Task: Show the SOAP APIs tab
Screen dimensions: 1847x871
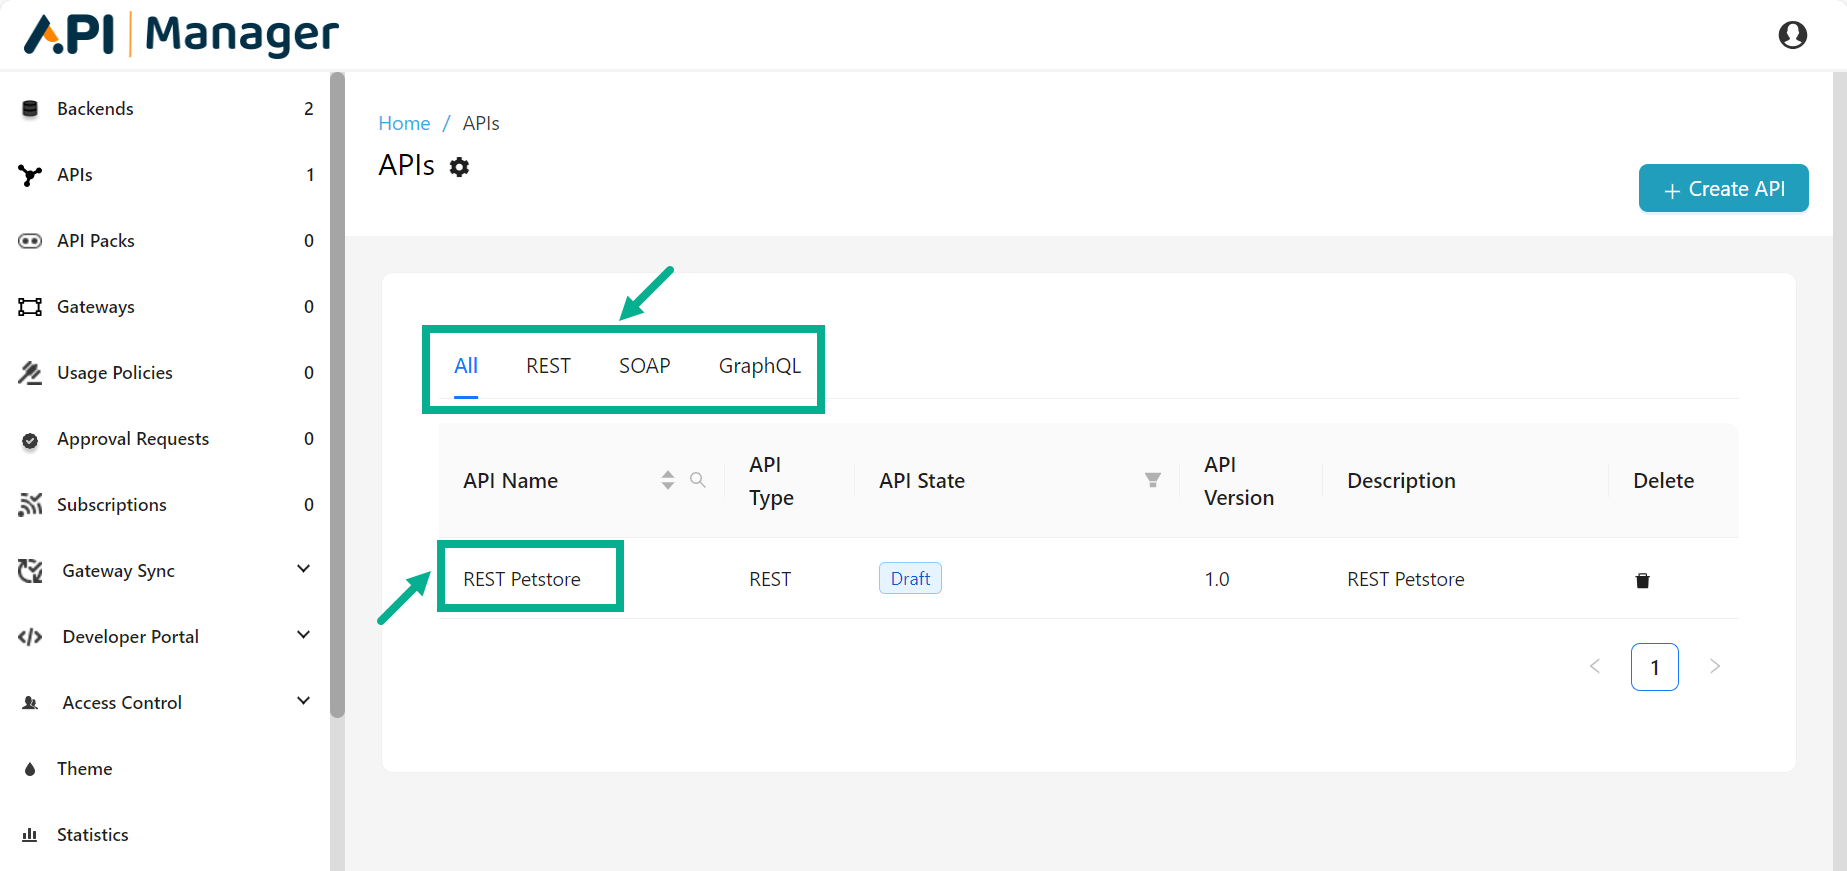Action: (644, 366)
